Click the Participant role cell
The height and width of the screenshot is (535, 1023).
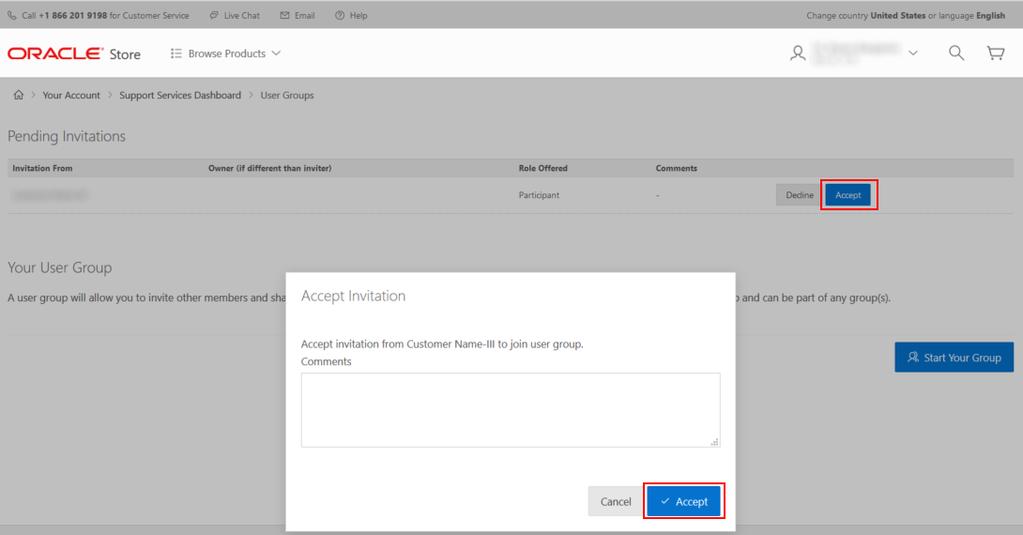(539, 195)
